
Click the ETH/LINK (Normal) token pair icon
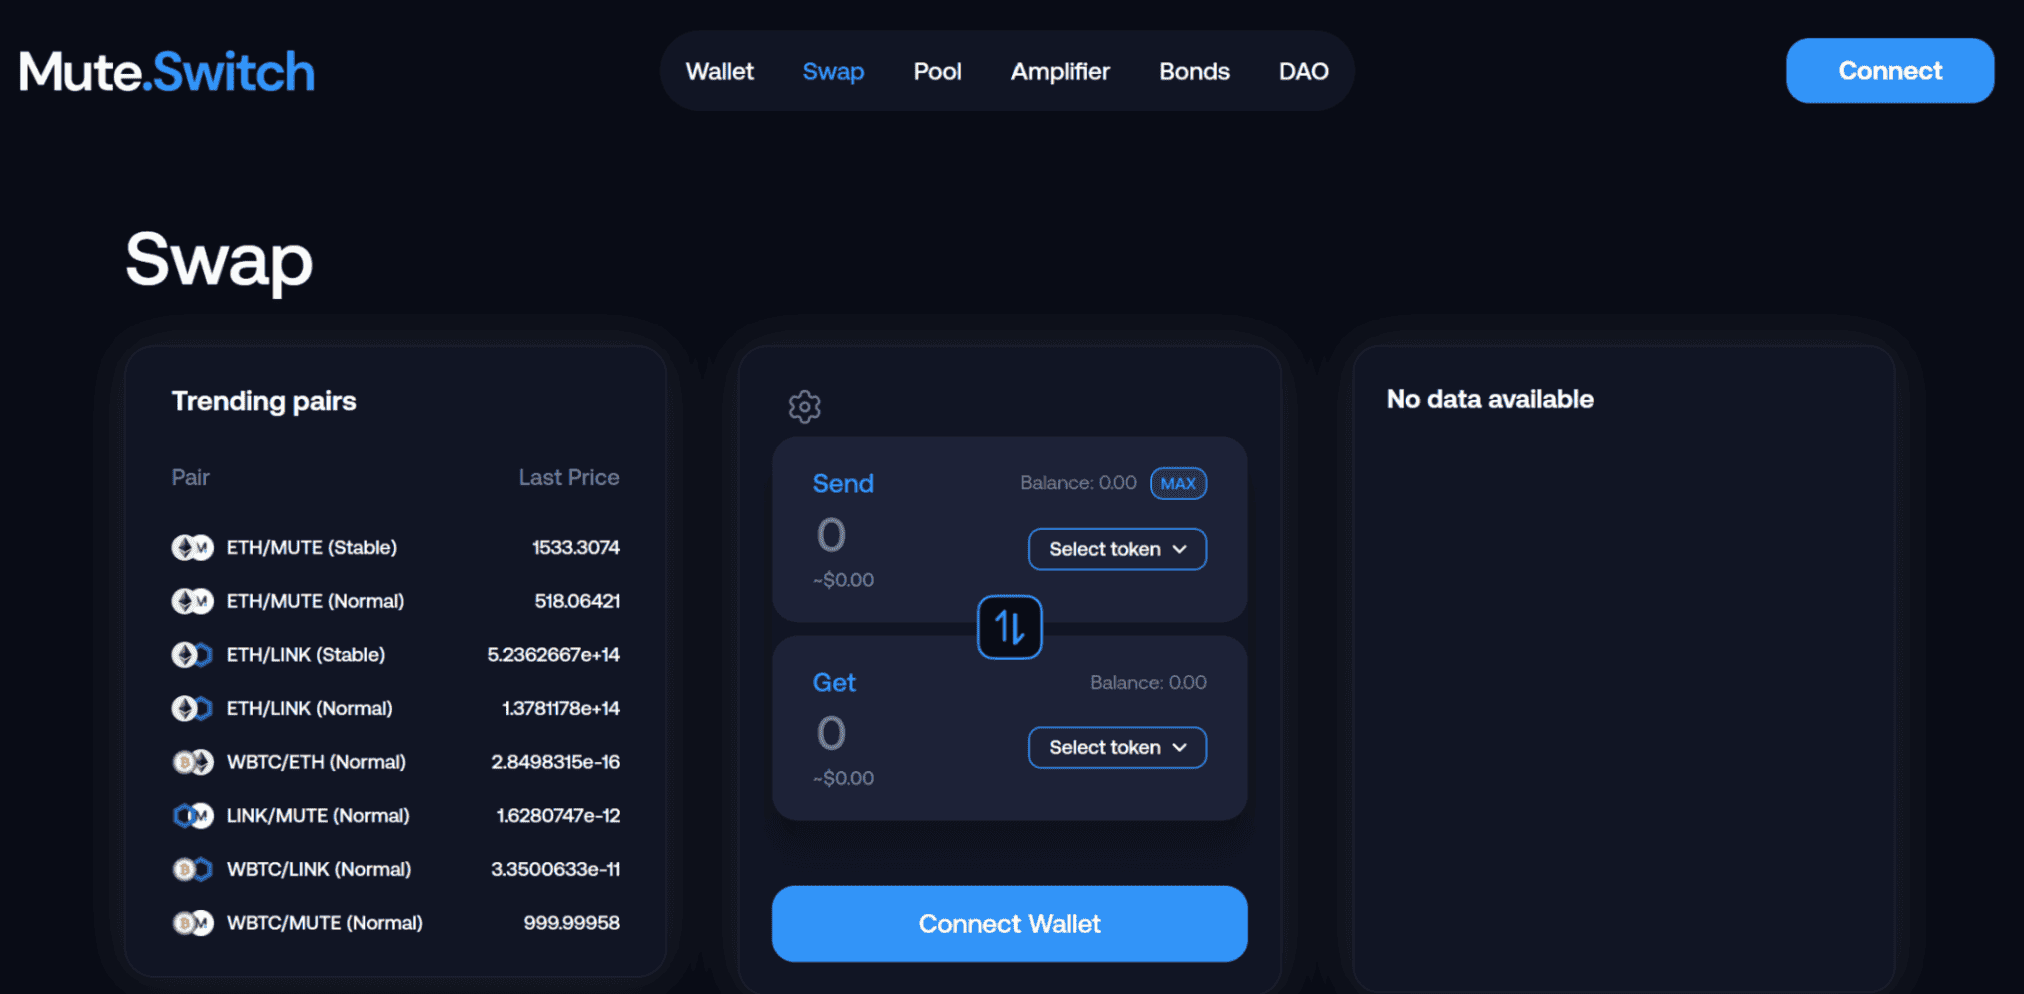[192, 708]
